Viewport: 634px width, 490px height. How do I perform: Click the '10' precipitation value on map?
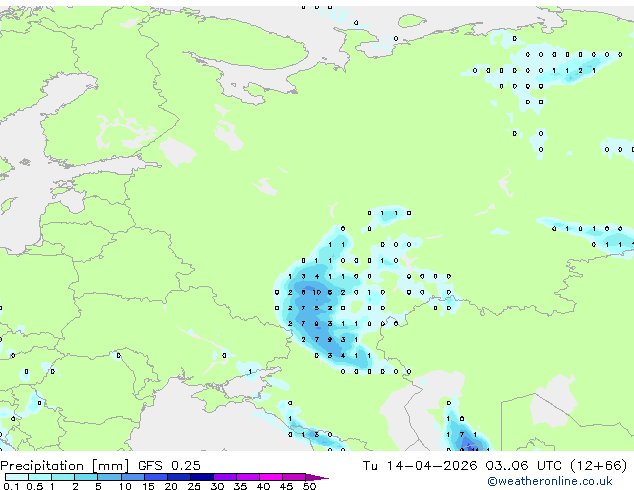(317, 292)
